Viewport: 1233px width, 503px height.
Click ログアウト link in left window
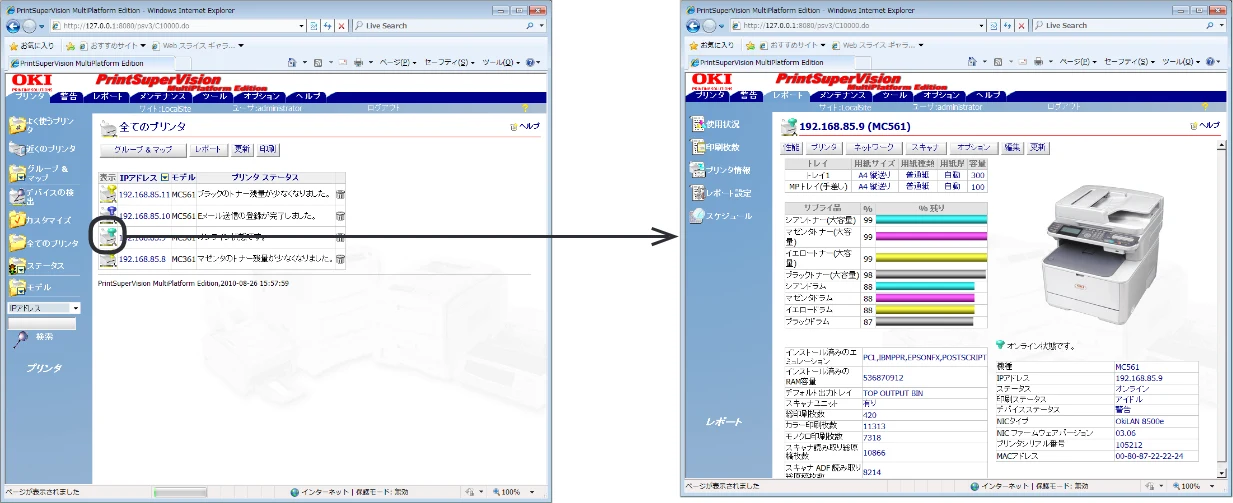click(385, 107)
